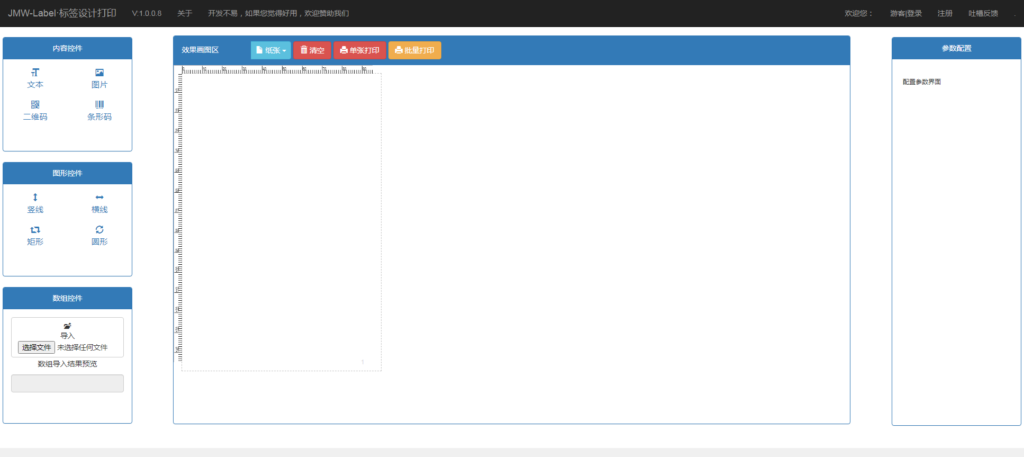Click the 单张打印 single print button

359,50
